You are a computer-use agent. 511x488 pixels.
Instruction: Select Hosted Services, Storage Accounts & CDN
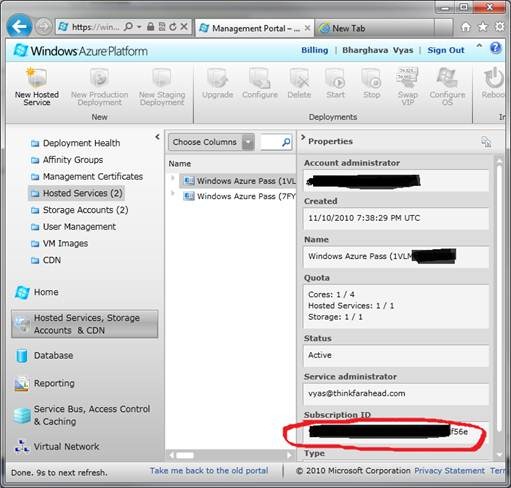click(85, 324)
